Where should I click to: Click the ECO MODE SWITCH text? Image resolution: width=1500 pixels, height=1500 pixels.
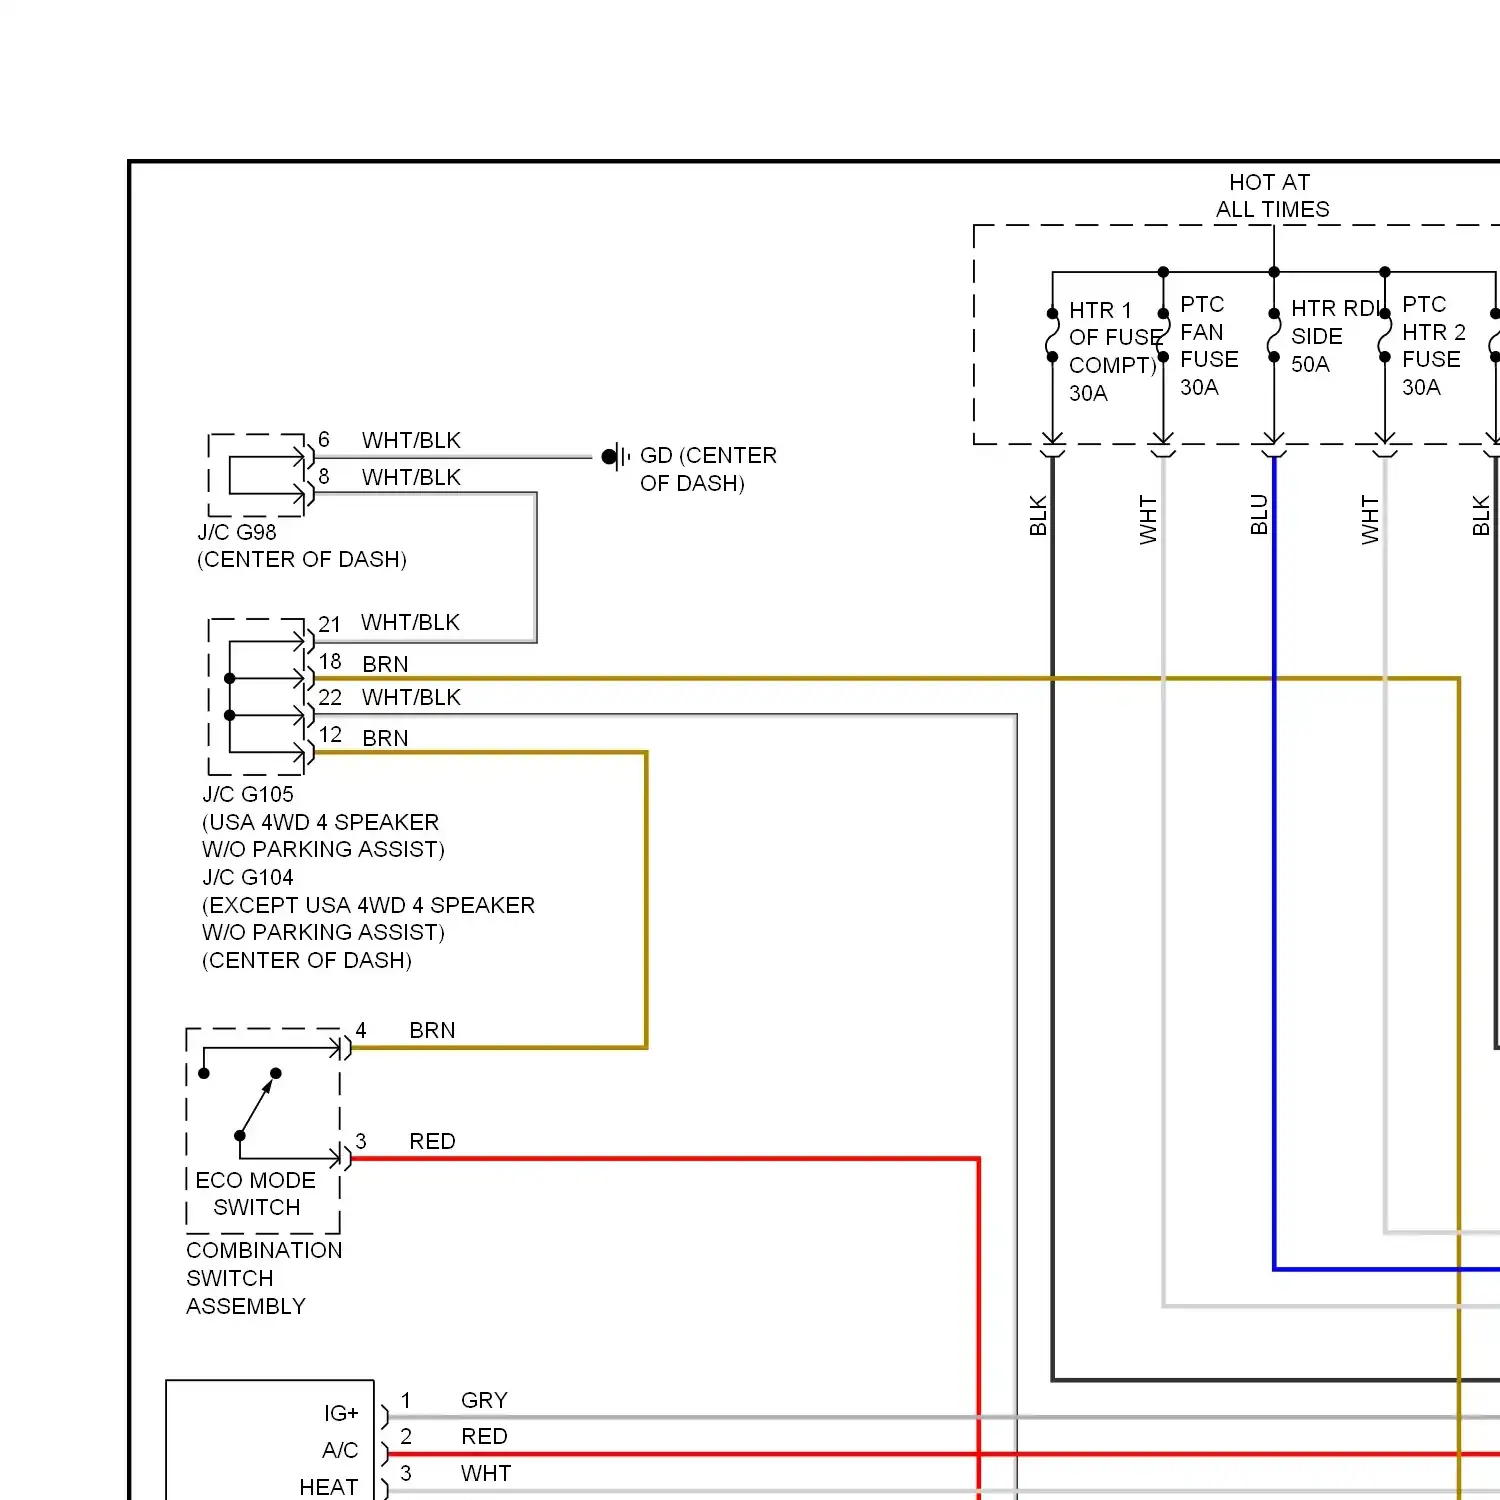(x=256, y=1193)
